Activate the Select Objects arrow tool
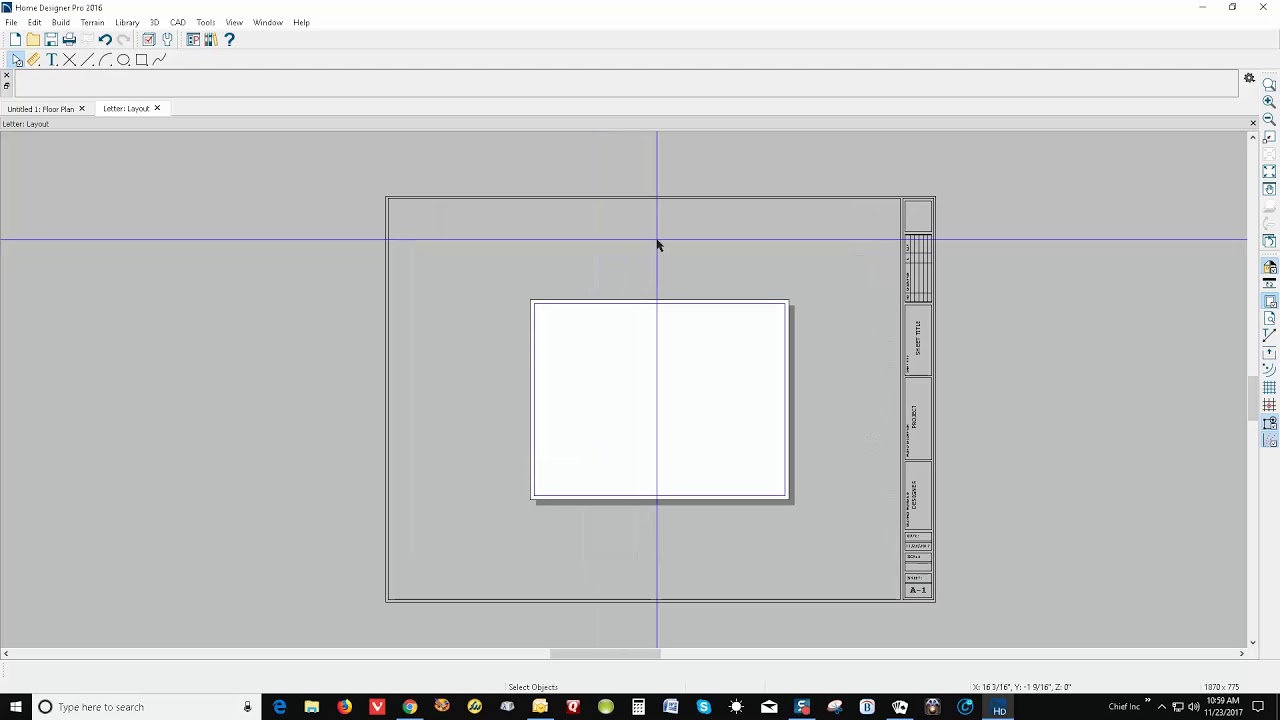 (x=16, y=60)
